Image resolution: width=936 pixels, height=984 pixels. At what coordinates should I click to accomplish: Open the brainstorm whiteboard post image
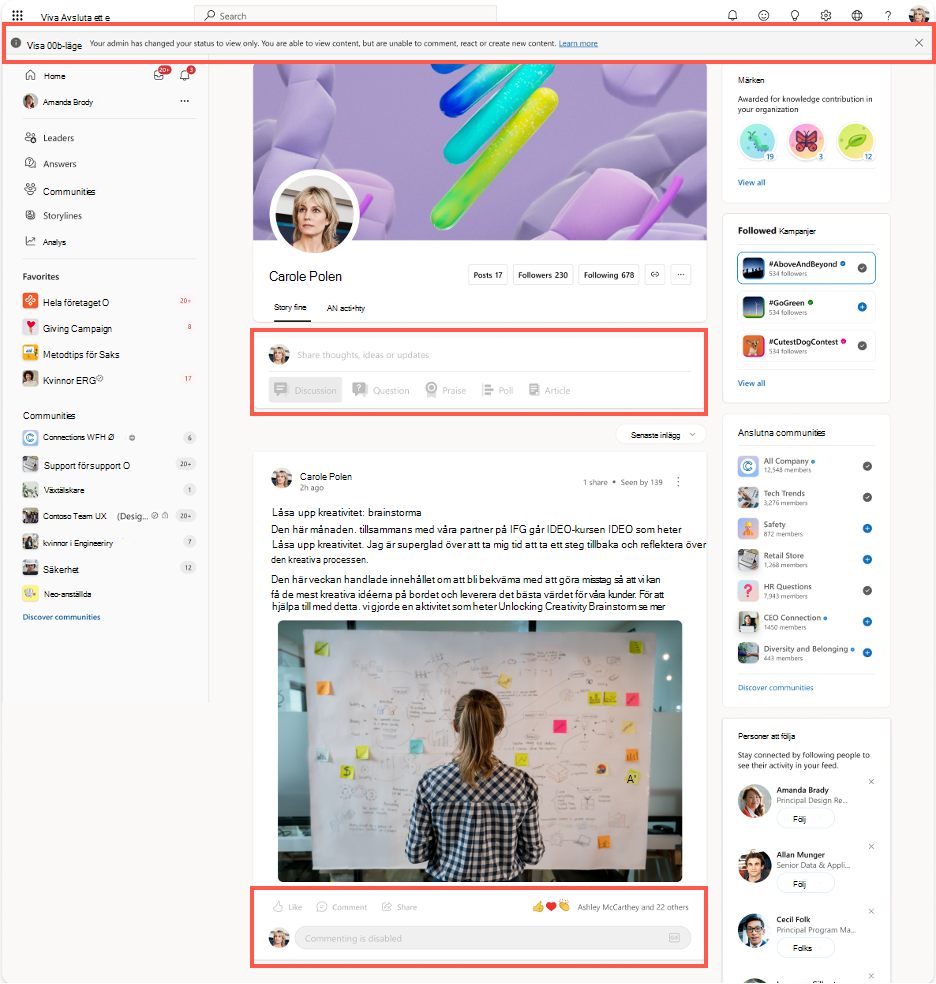pyautogui.click(x=480, y=751)
